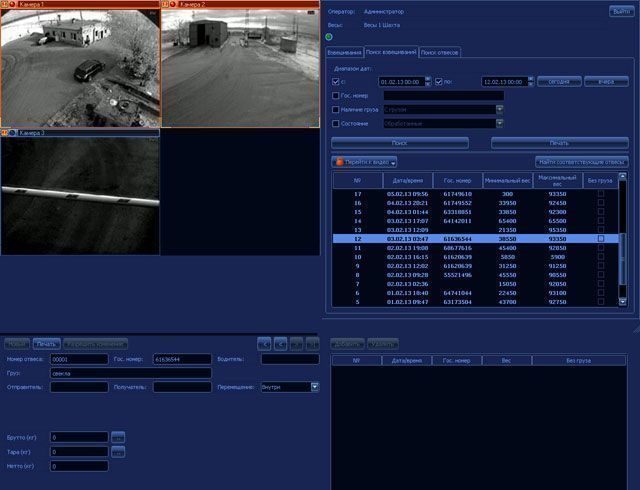
Task: Click Найти соответствующие отвесы button
Action: [x=582, y=162]
